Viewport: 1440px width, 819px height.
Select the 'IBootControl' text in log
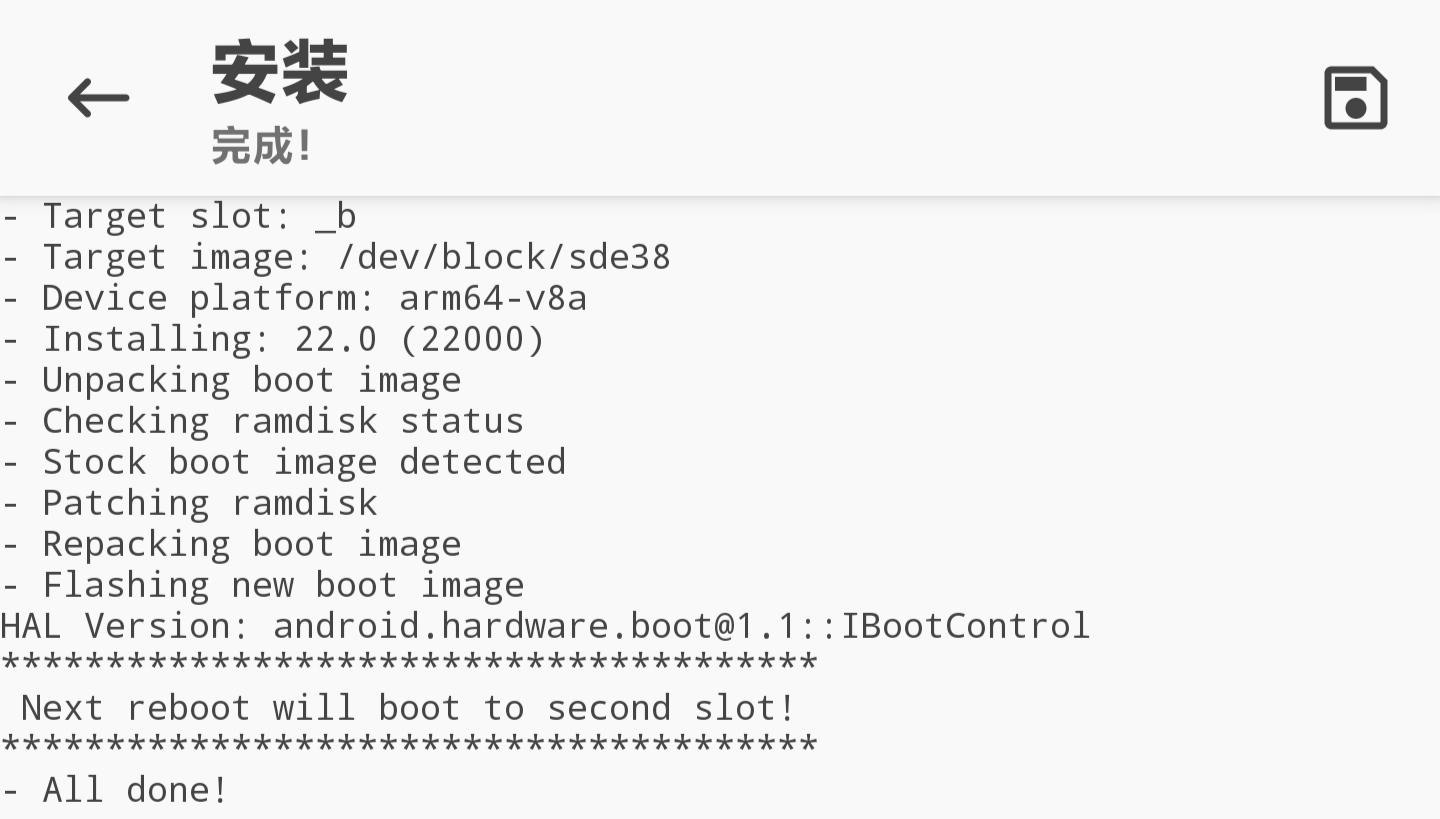(965, 626)
